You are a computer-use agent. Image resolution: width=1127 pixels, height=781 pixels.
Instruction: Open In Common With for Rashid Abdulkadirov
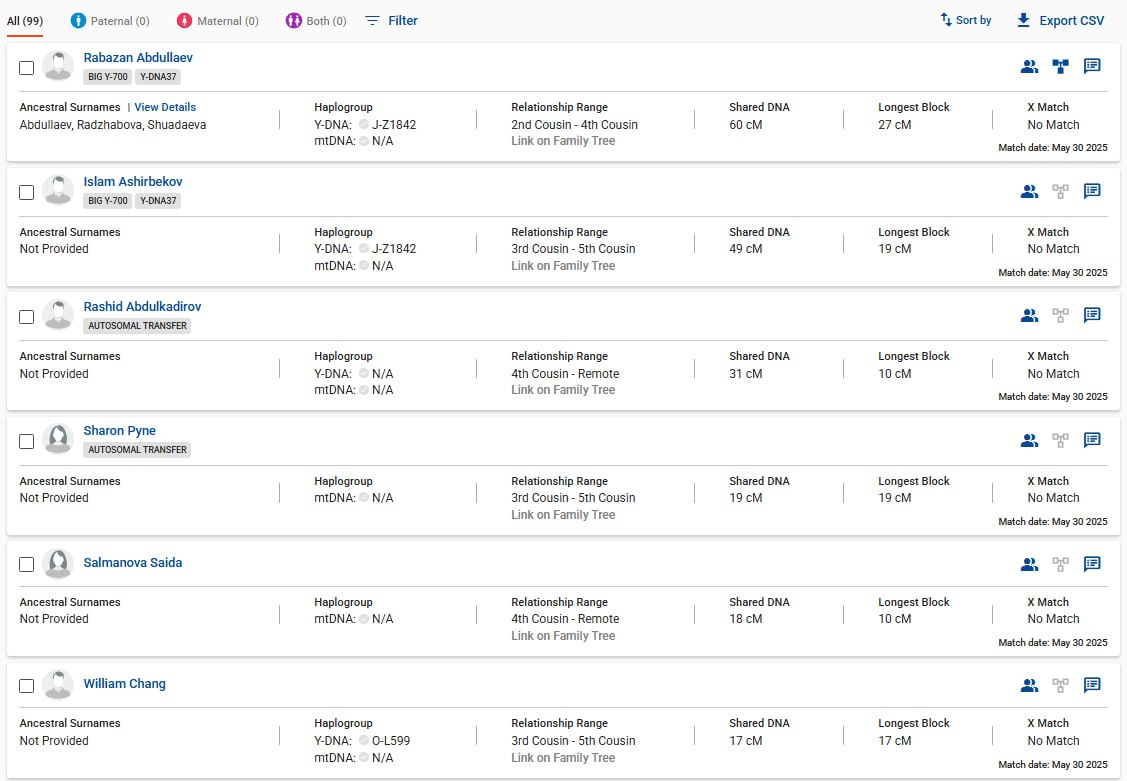1029,315
